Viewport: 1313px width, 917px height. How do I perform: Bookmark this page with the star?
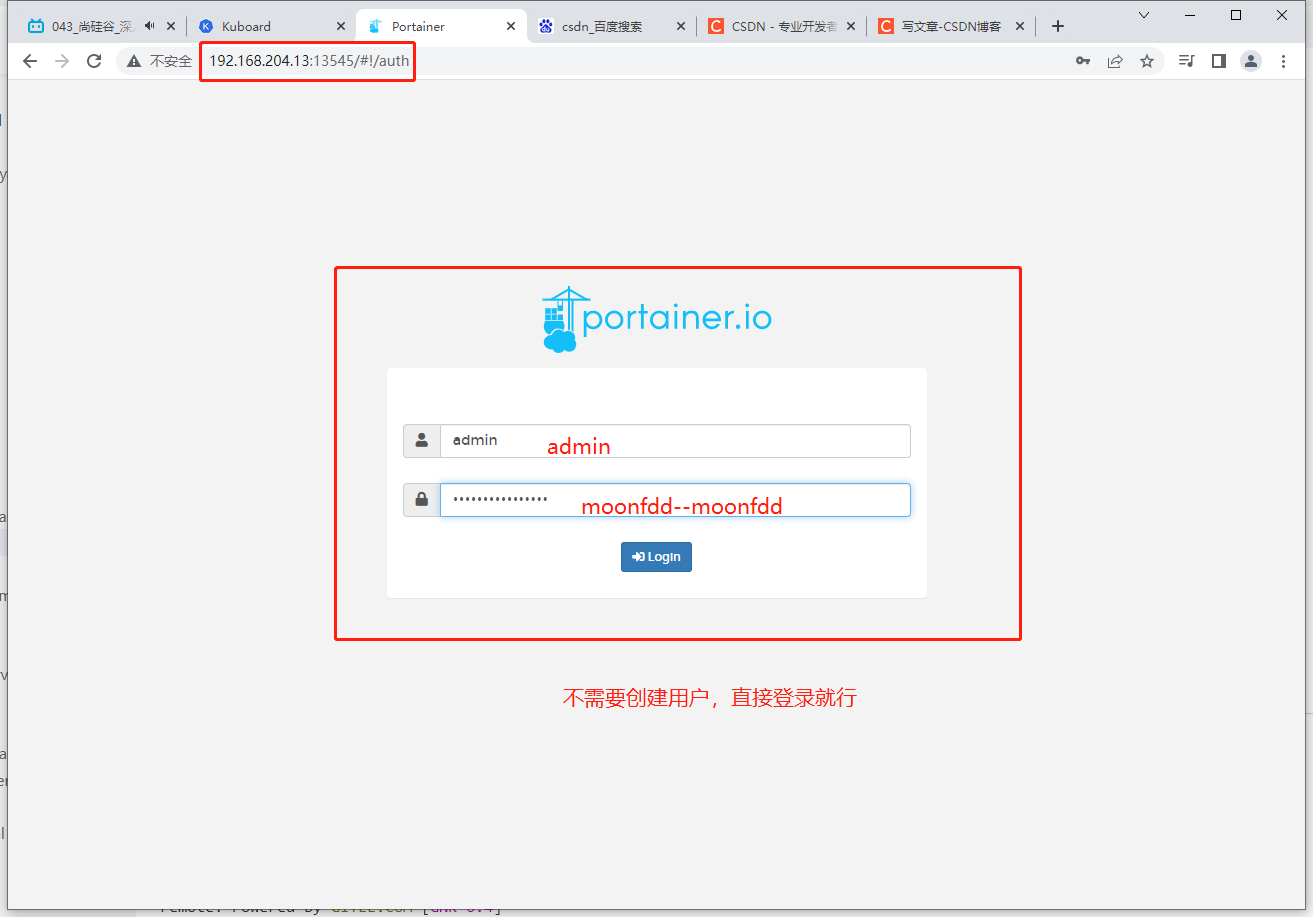pyautogui.click(x=1147, y=61)
